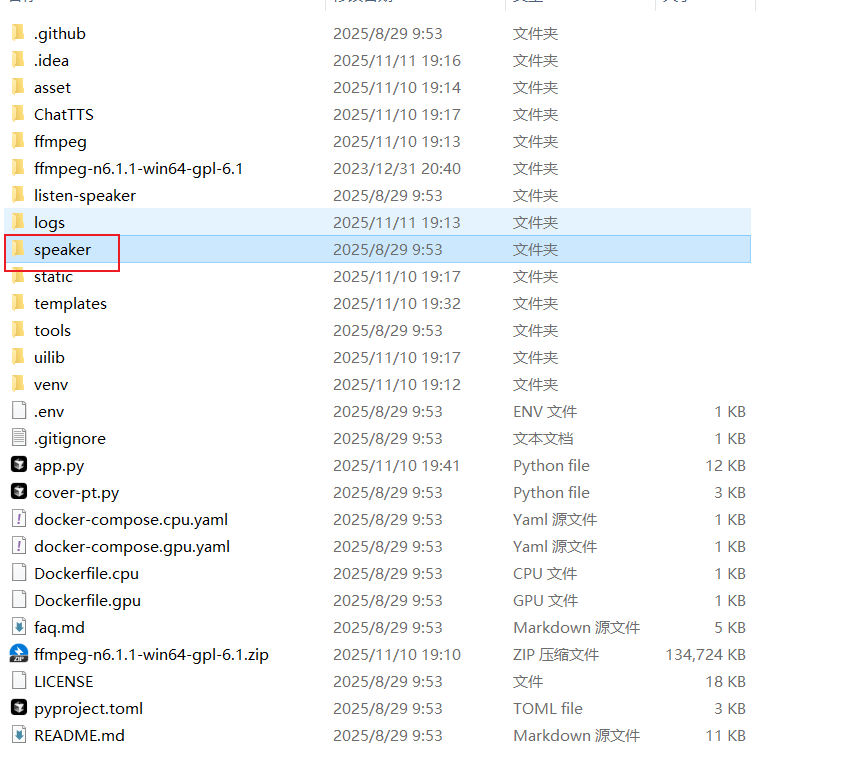Click the docker-compose.gpu.yaml file icon
854x766 pixels.
tap(19, 546)
